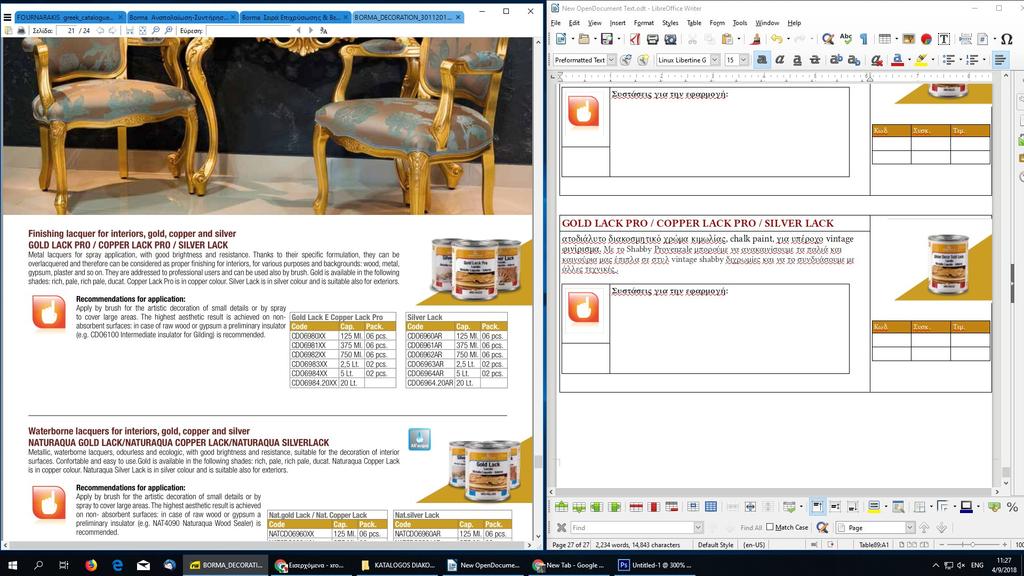Toggle left alignment in Writer

(x=1000, y=60)
